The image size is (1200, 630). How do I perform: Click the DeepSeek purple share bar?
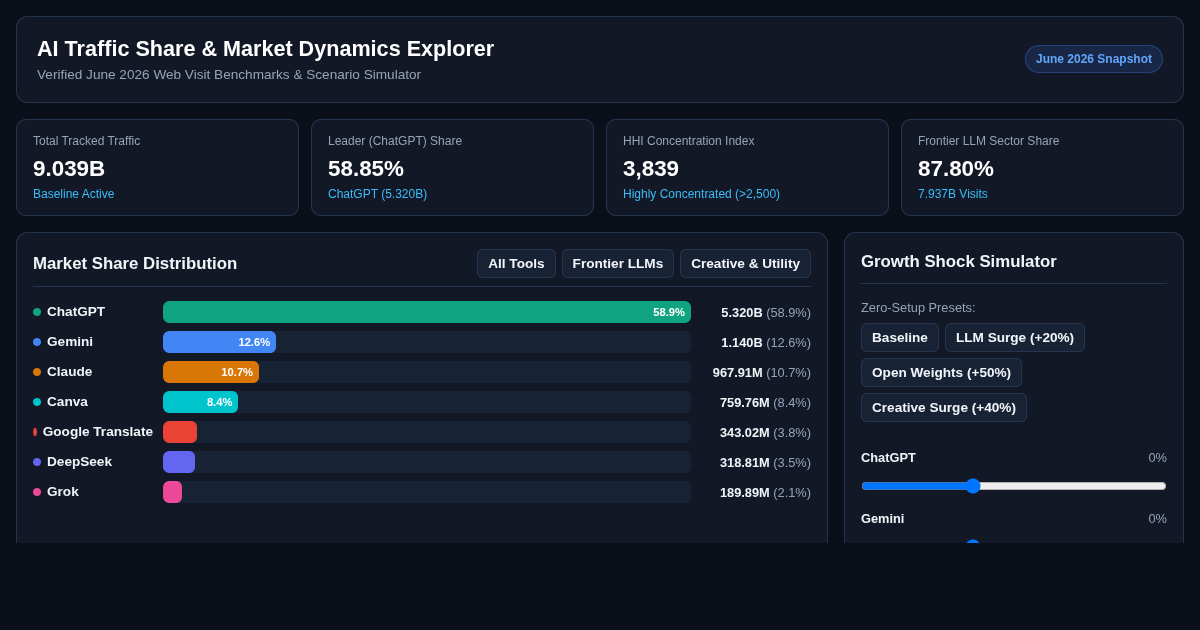pos(179,462)
